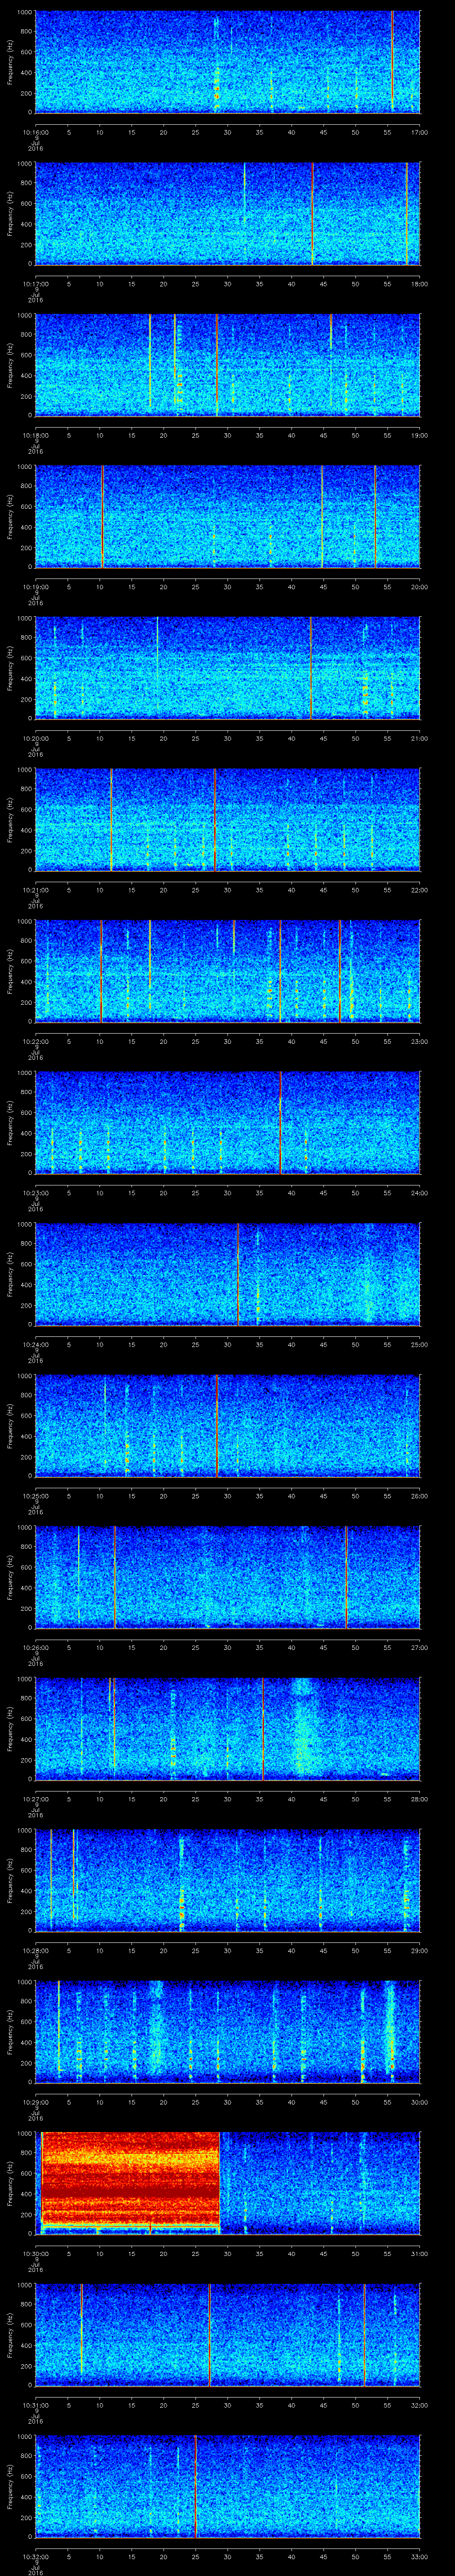This screenshot has width=455, height=2576.
Task: Click the red vertical line near 43 s in 10:17:00 panel
Action: 312,213
